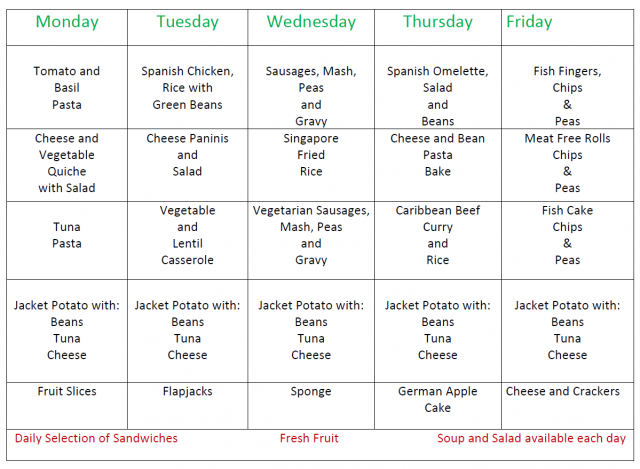This screenshot has height=469, width=640.
Task: Select the Tuesday column header
Action: coord(187,22)
